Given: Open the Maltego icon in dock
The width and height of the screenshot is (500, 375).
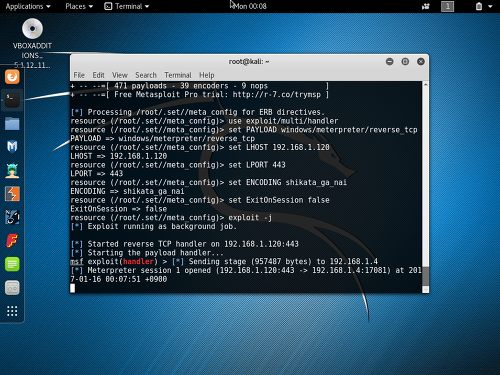Looking at the screenshot, I should pyautogui.click(x=12, y=217).
